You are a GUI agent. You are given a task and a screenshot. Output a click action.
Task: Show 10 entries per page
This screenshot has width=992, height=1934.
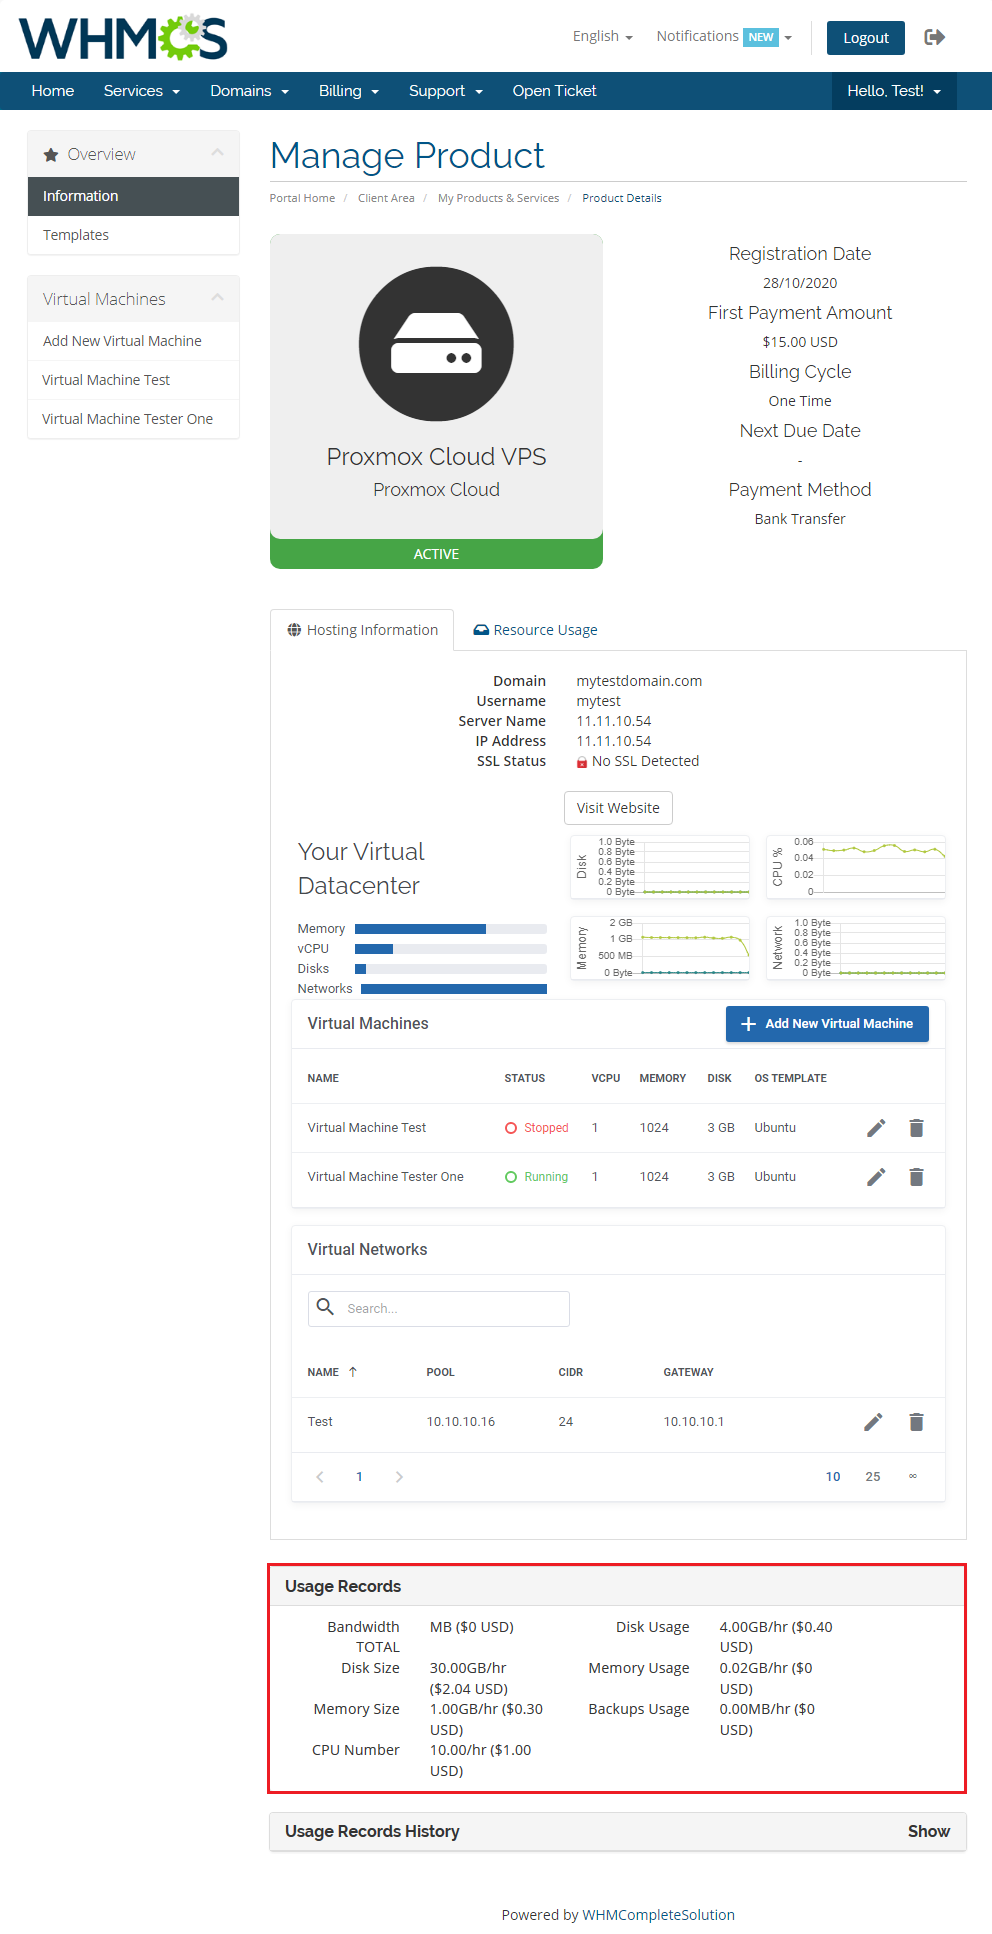[x=833, y=1477]
